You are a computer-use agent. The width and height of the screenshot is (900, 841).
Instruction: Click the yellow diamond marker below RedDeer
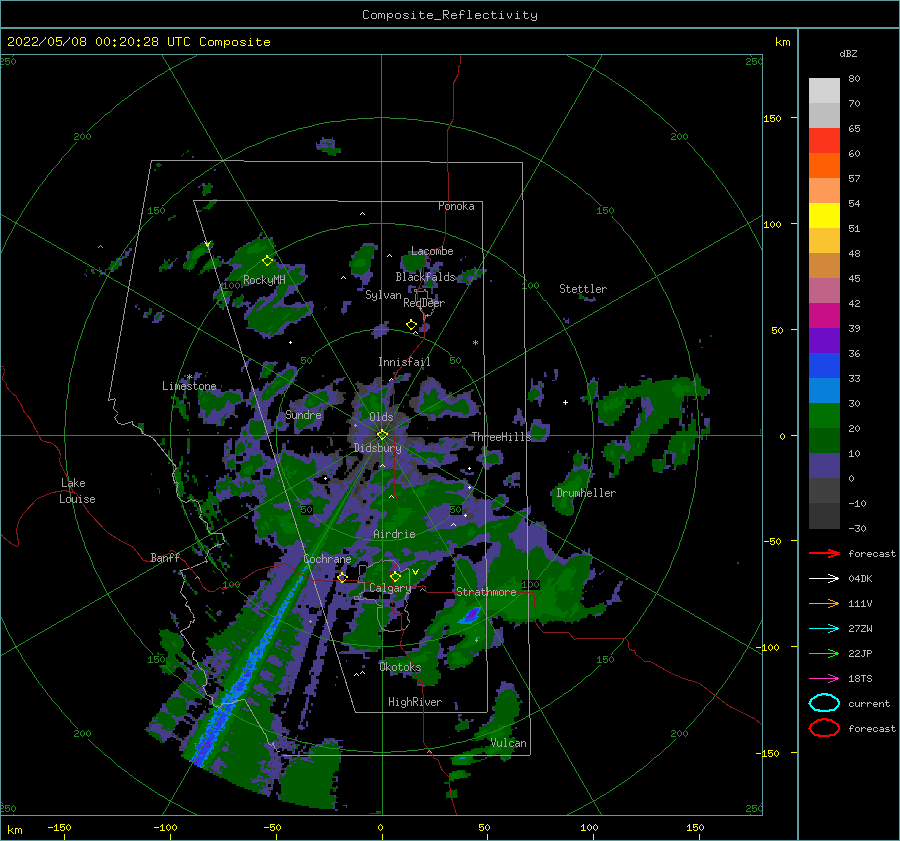click(x=412, y=325)
